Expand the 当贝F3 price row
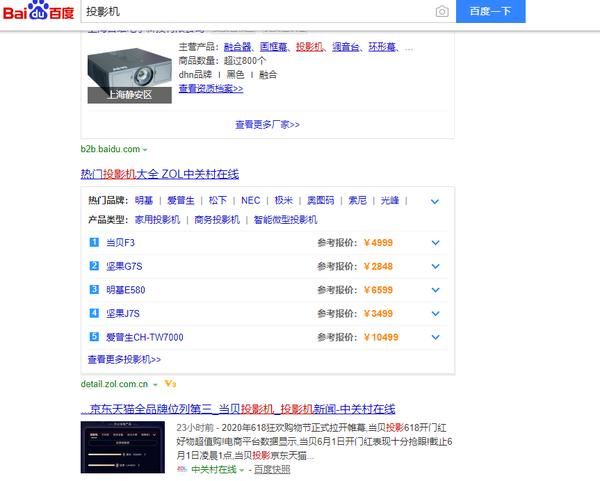Image resolution: width=600 pixels, height=481 pixels. (x=434, y=243)
